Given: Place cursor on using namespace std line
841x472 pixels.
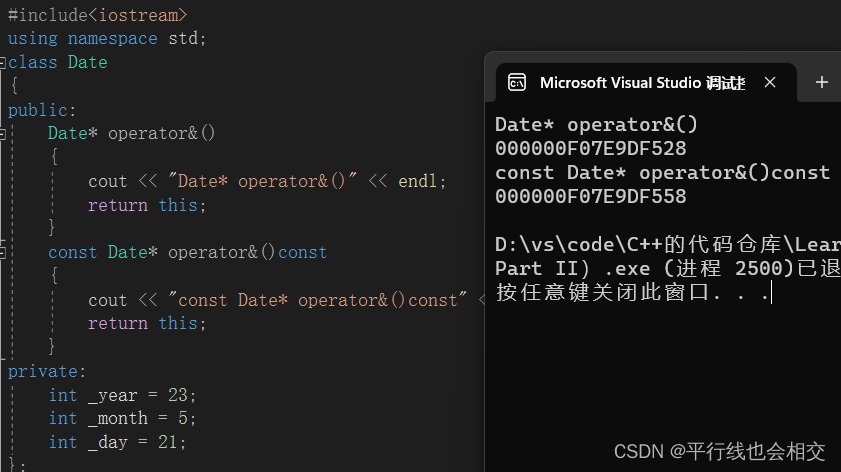Looking at the screenshot, I should (107, 38).
